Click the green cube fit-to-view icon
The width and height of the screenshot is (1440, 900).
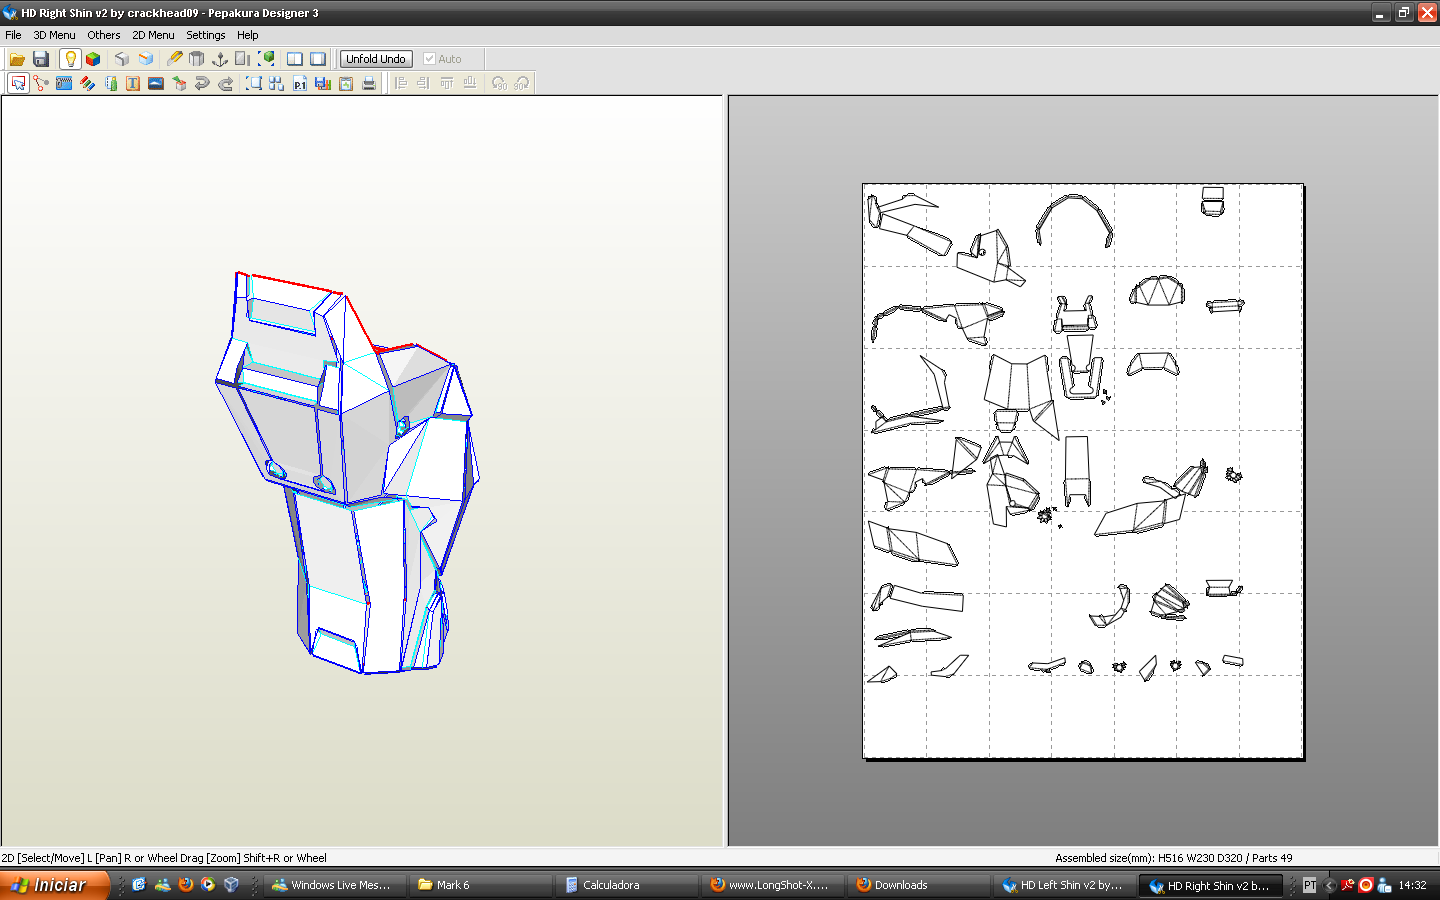click(266, 59)
